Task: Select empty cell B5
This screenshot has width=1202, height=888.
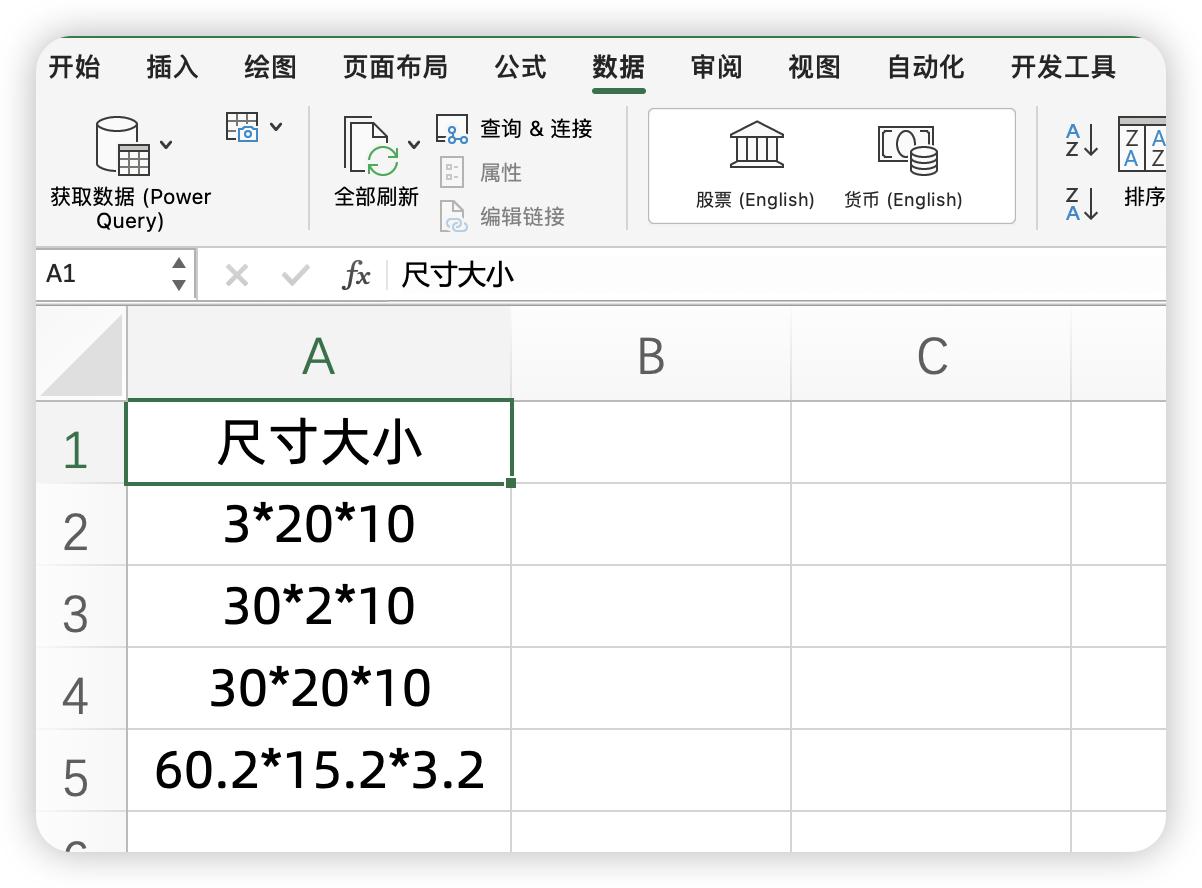Action: 651,771
